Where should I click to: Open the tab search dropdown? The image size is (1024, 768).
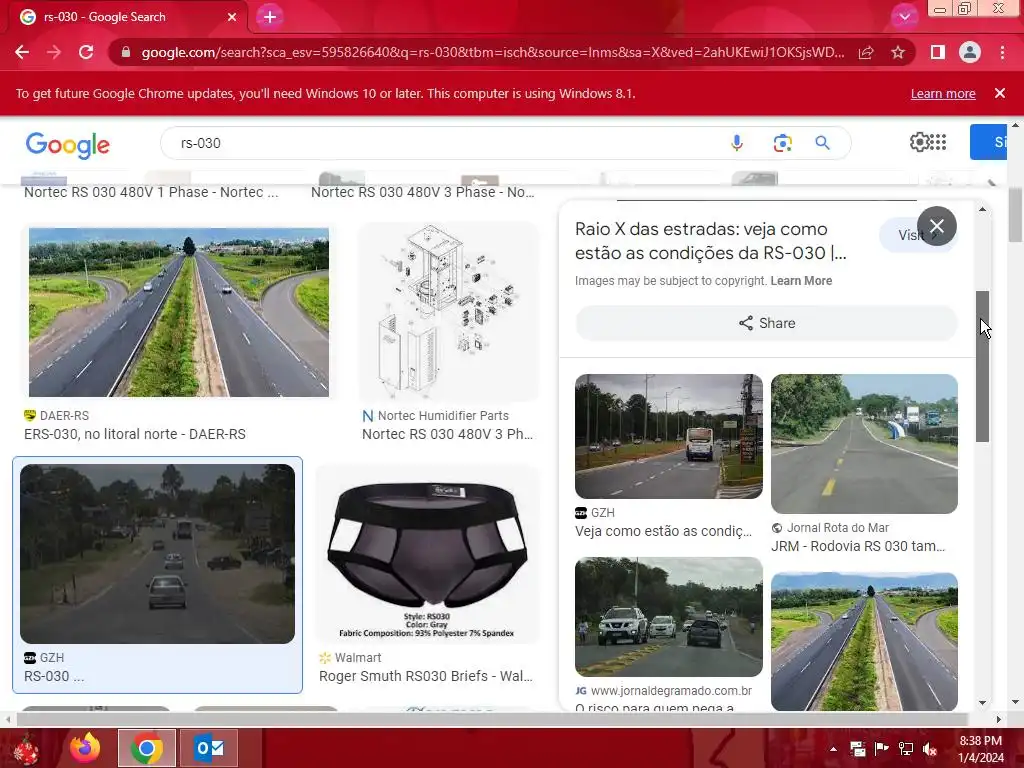coord(904,17)
